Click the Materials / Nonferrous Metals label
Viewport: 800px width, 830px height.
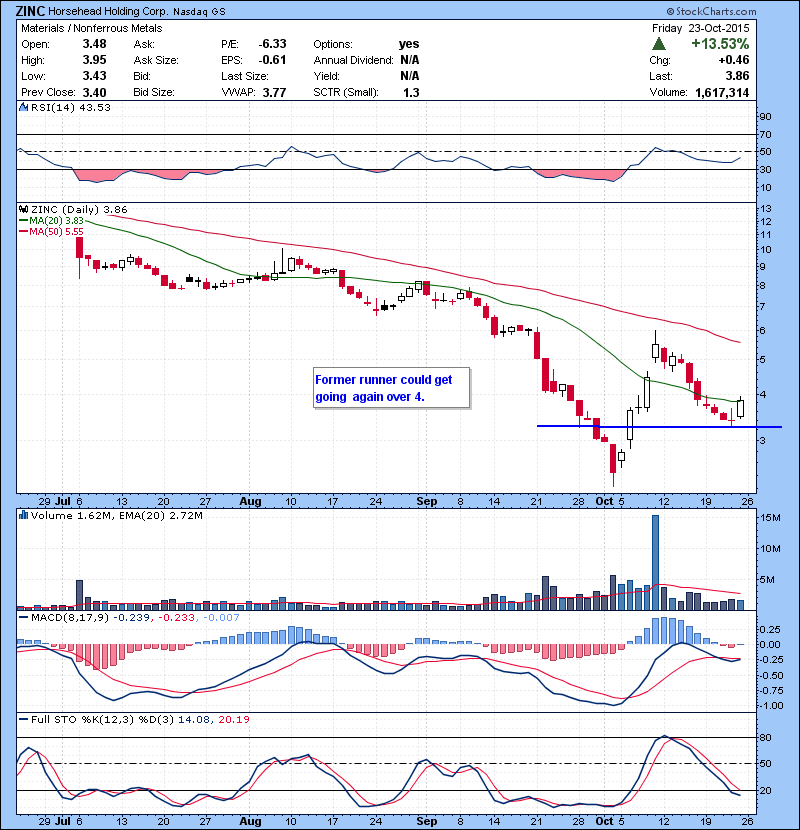click(x=92, y=28)
